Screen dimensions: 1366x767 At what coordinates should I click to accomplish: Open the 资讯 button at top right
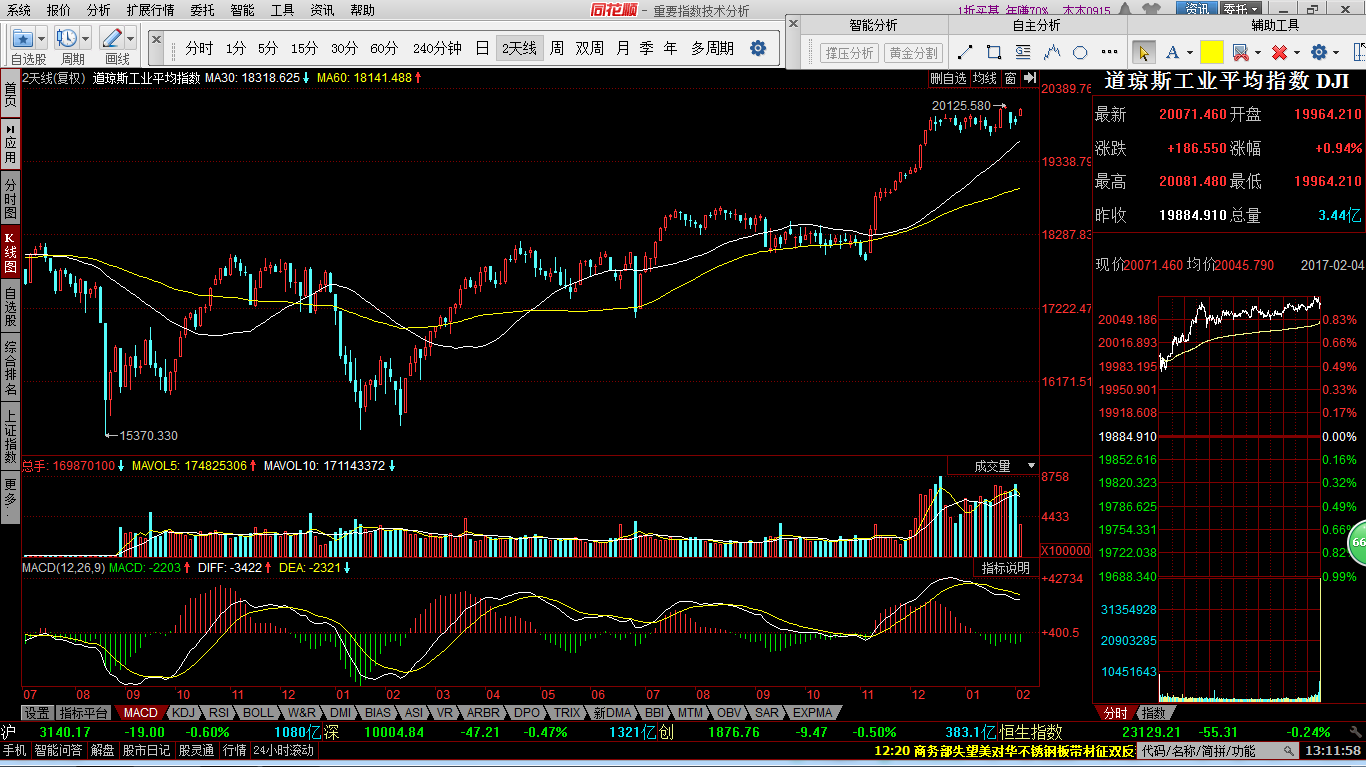pos(1197,9)
